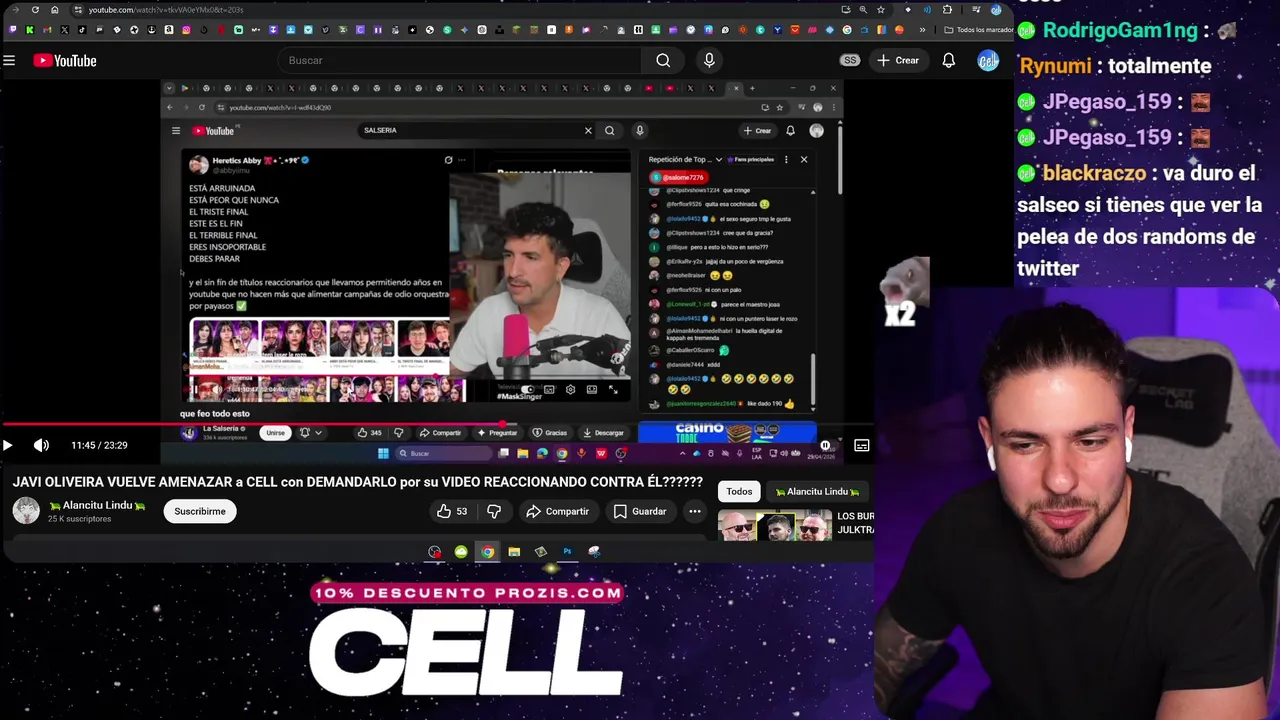Screen dimensions: 1280x720
Task: Play the paused video
Action: tap(8, 446)
